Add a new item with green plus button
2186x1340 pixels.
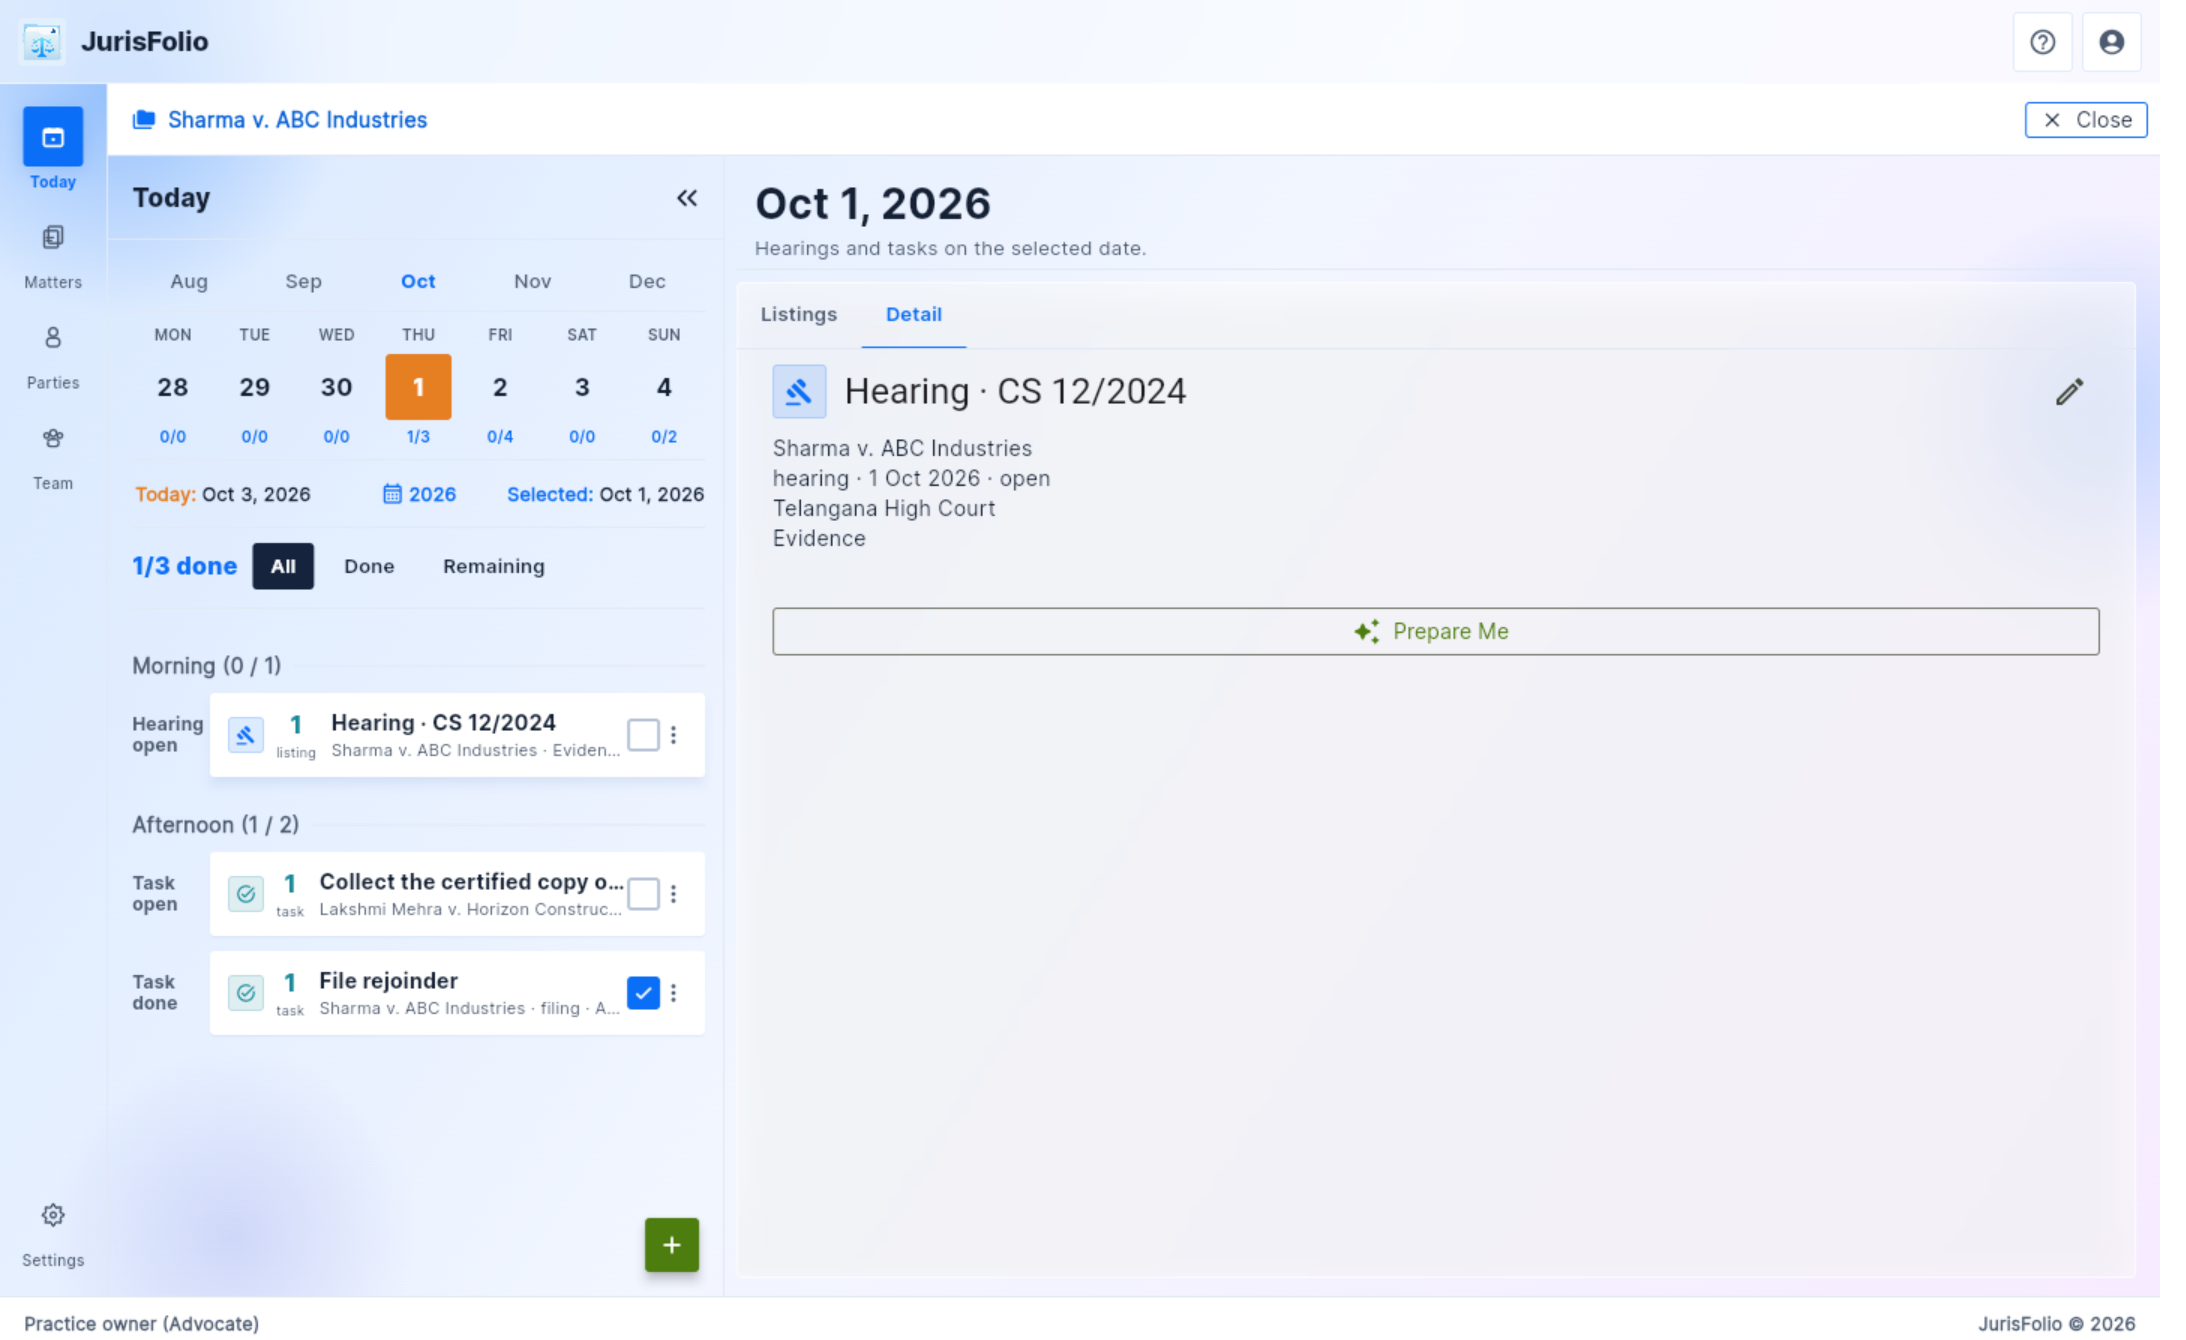pyautogui.click(x=671, y=1245)
